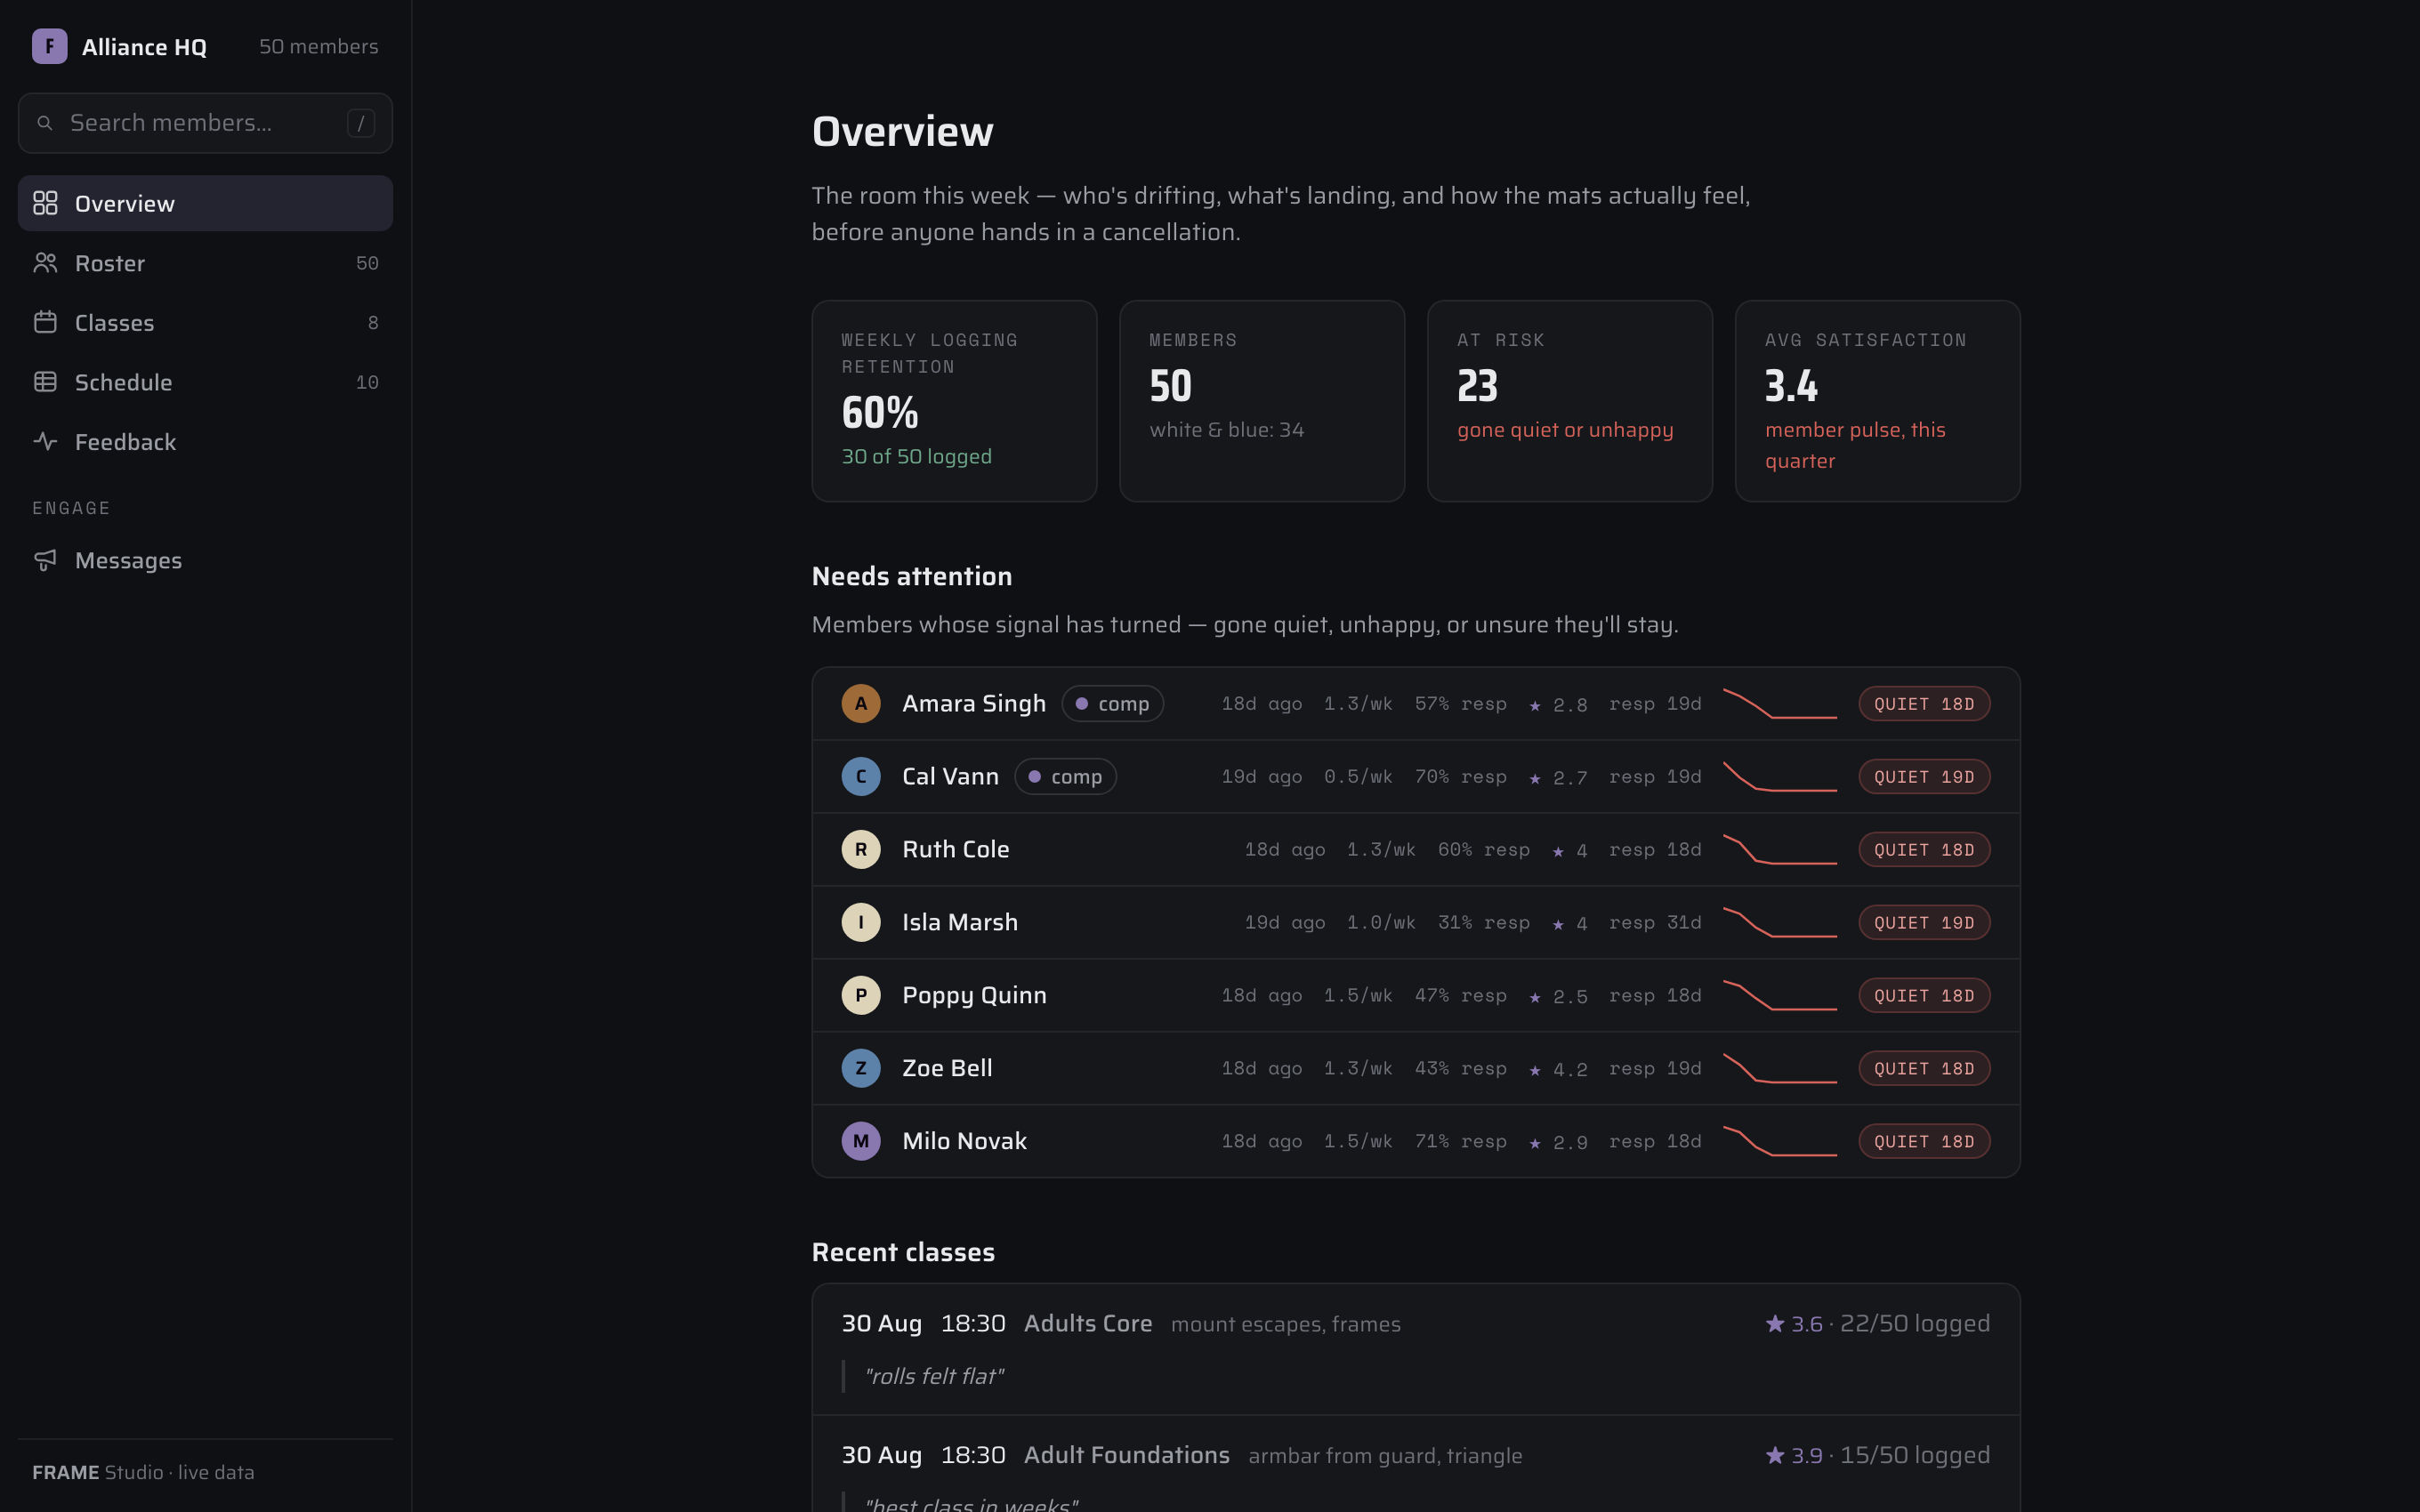
Task: Click Isla Marsh's QUIET 19D badge
Action: [1924, 922]
